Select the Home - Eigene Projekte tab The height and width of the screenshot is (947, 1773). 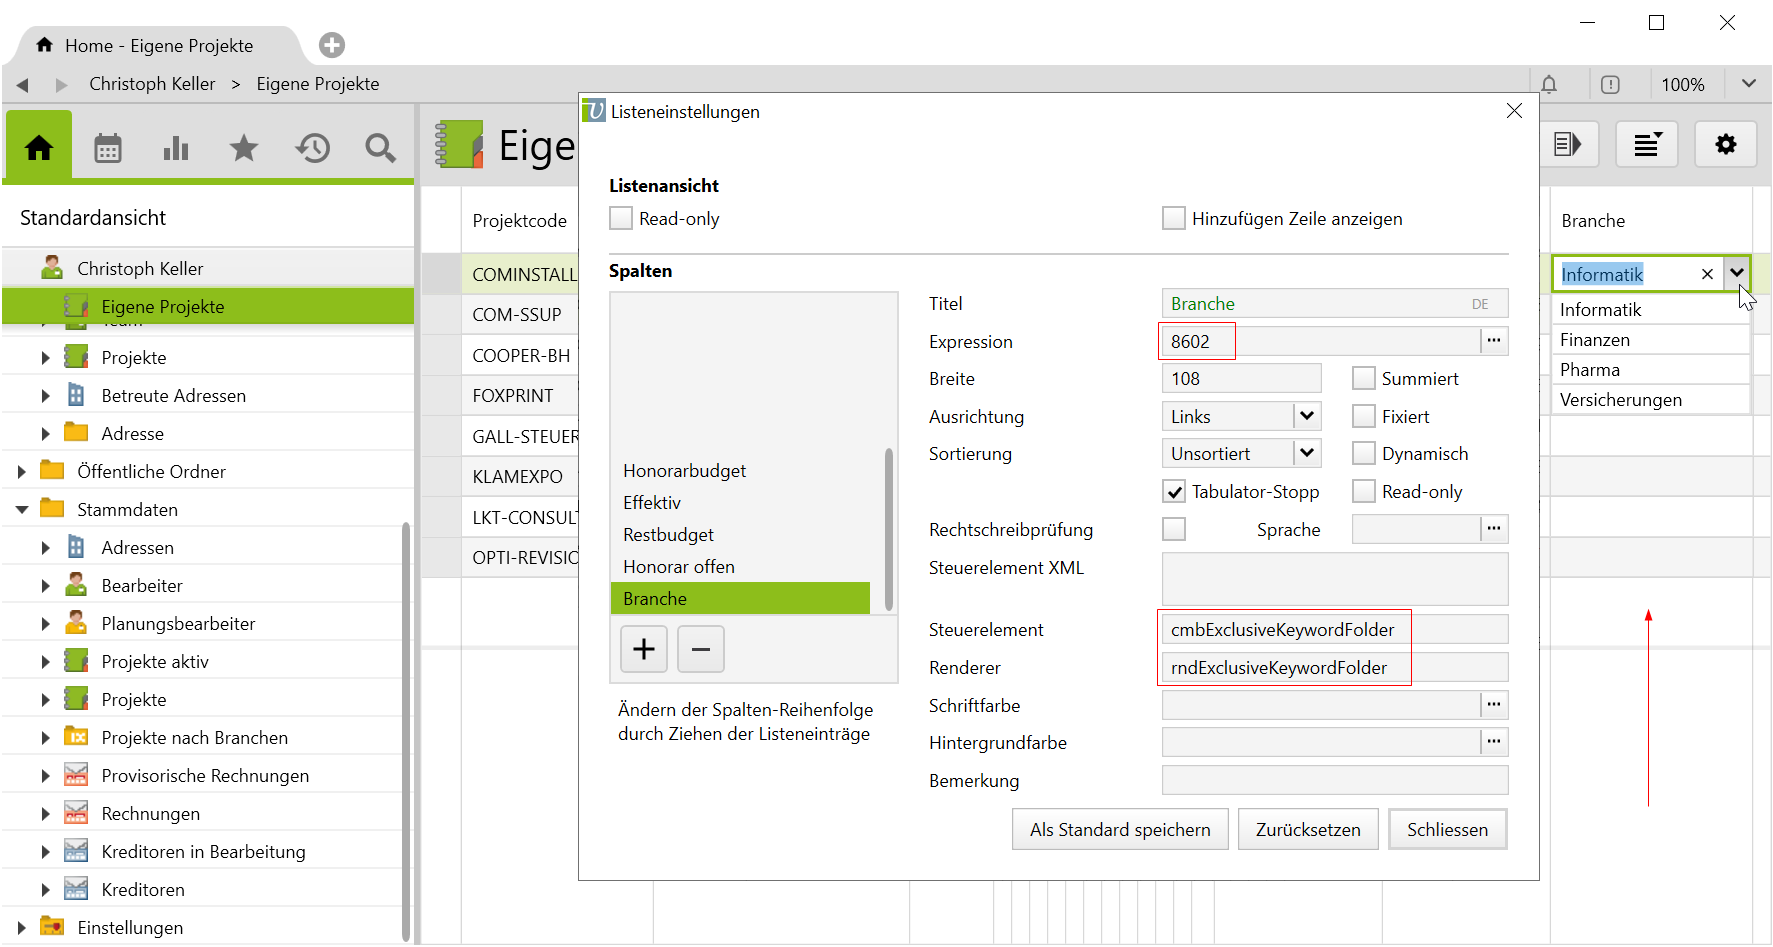[158, 46]
